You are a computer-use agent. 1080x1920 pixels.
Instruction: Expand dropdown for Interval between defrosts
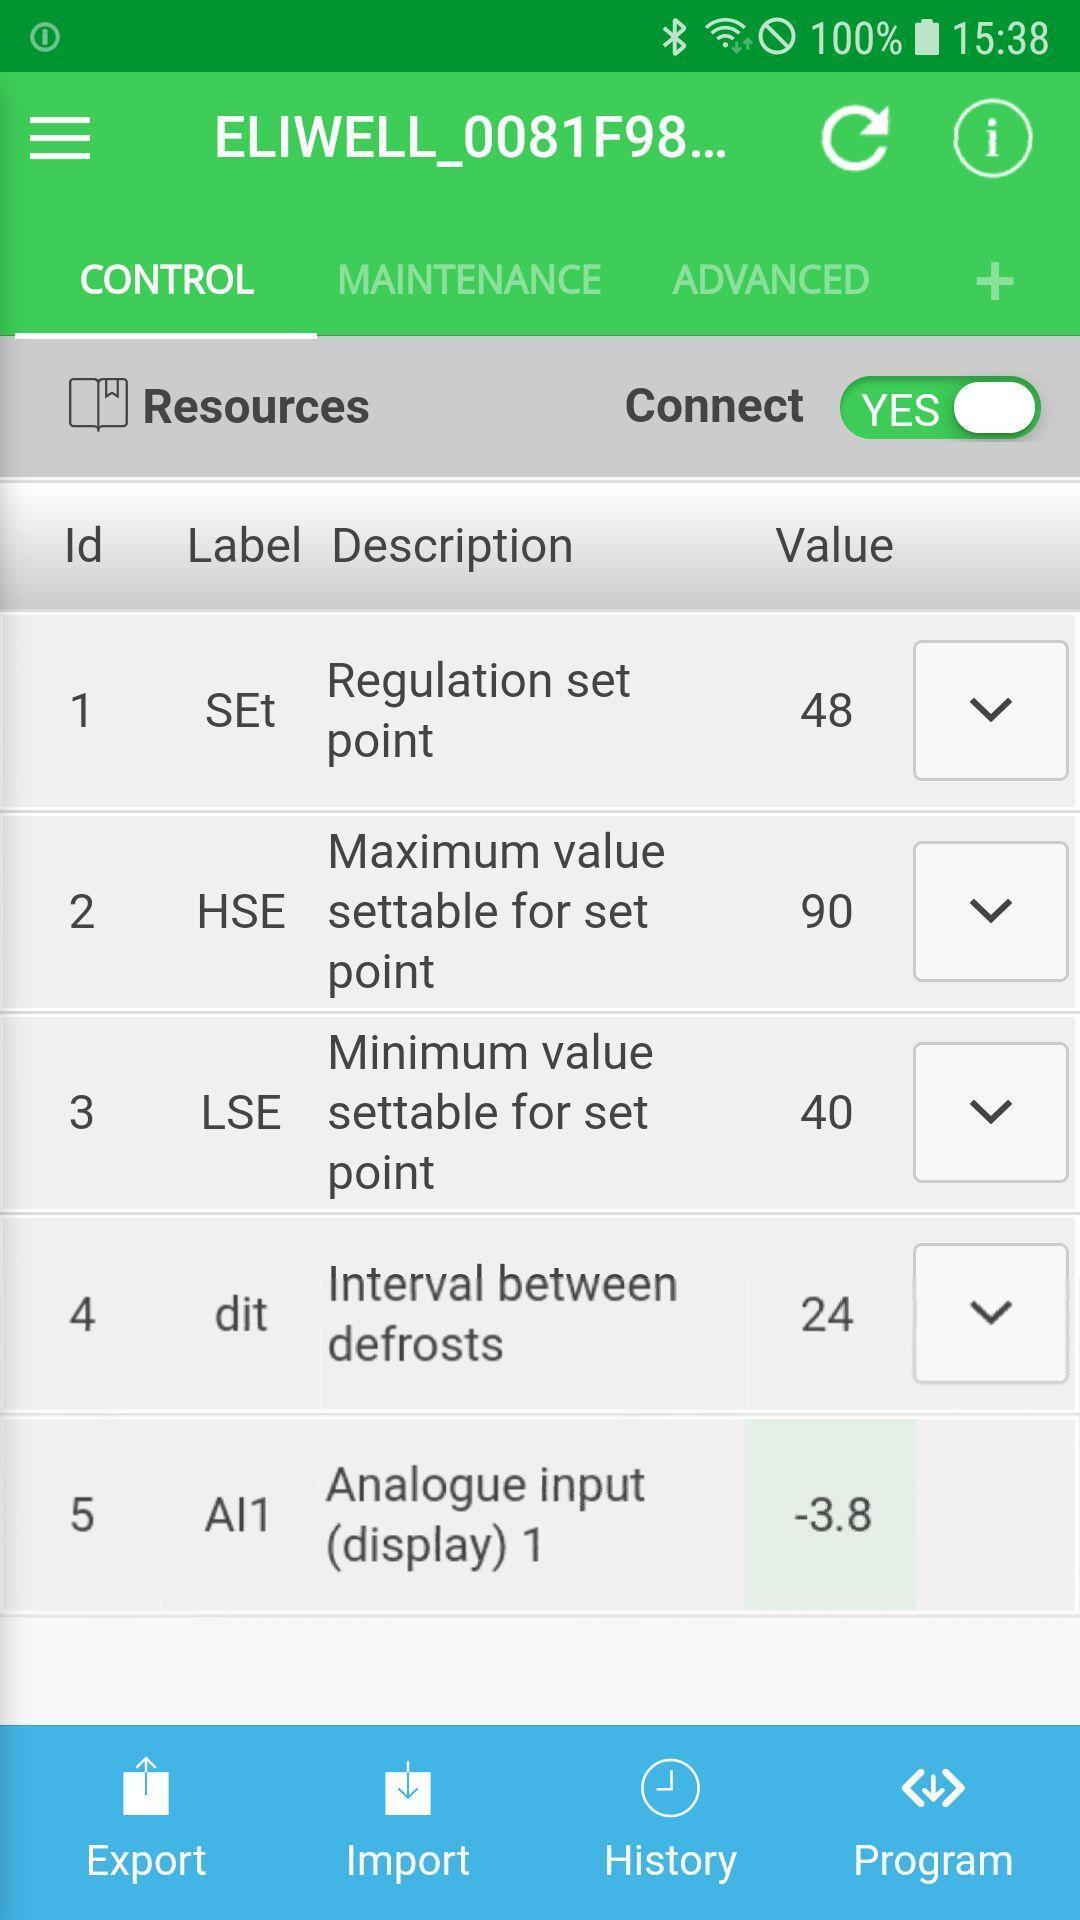(x=990, y=1313)
